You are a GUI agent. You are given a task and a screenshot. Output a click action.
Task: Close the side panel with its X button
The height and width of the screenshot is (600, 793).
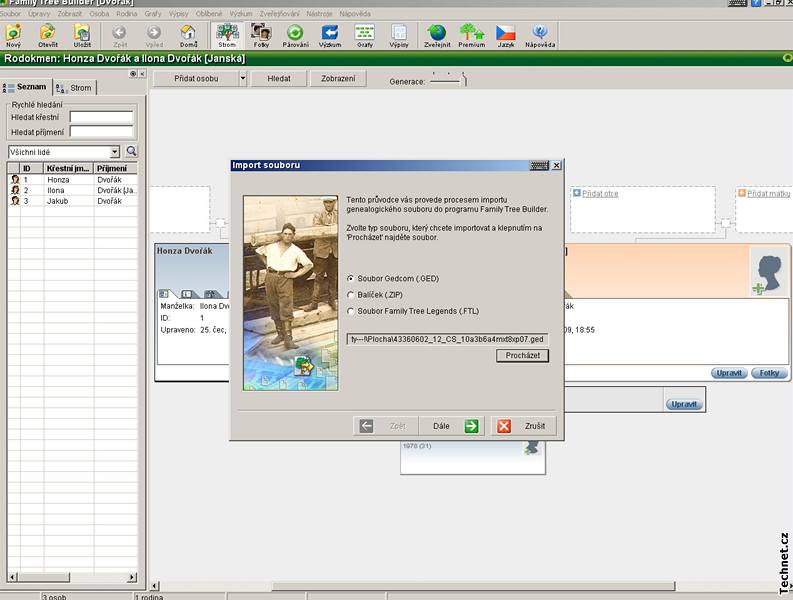(142, 74)
